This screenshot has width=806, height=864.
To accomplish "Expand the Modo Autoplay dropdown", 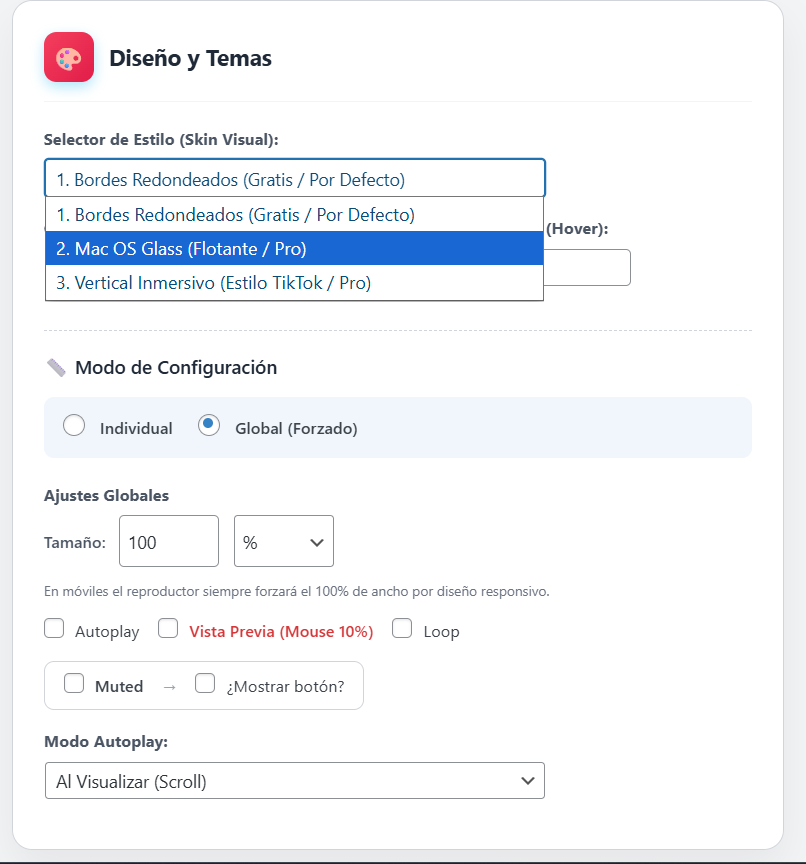I will tap(295, 781).
